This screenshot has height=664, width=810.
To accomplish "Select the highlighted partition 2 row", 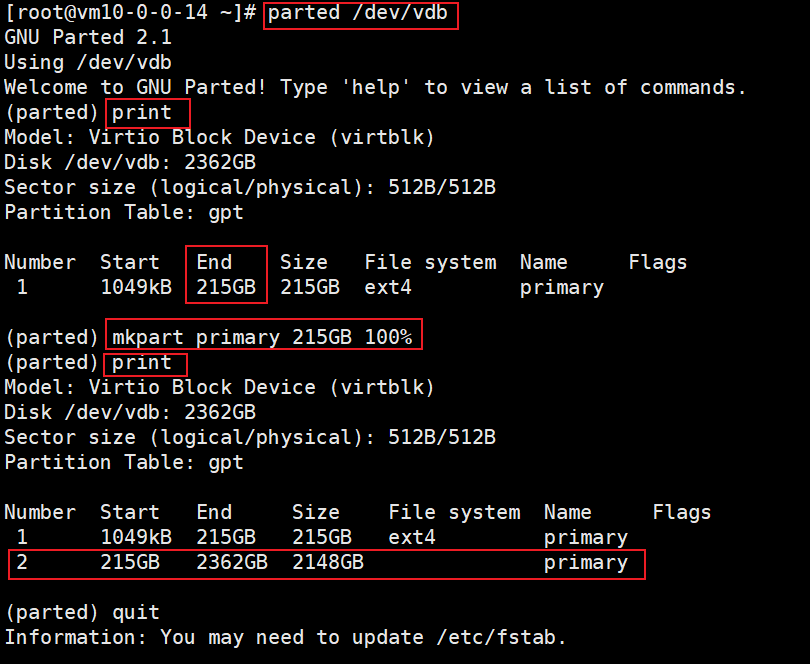I will pos(326,564).
